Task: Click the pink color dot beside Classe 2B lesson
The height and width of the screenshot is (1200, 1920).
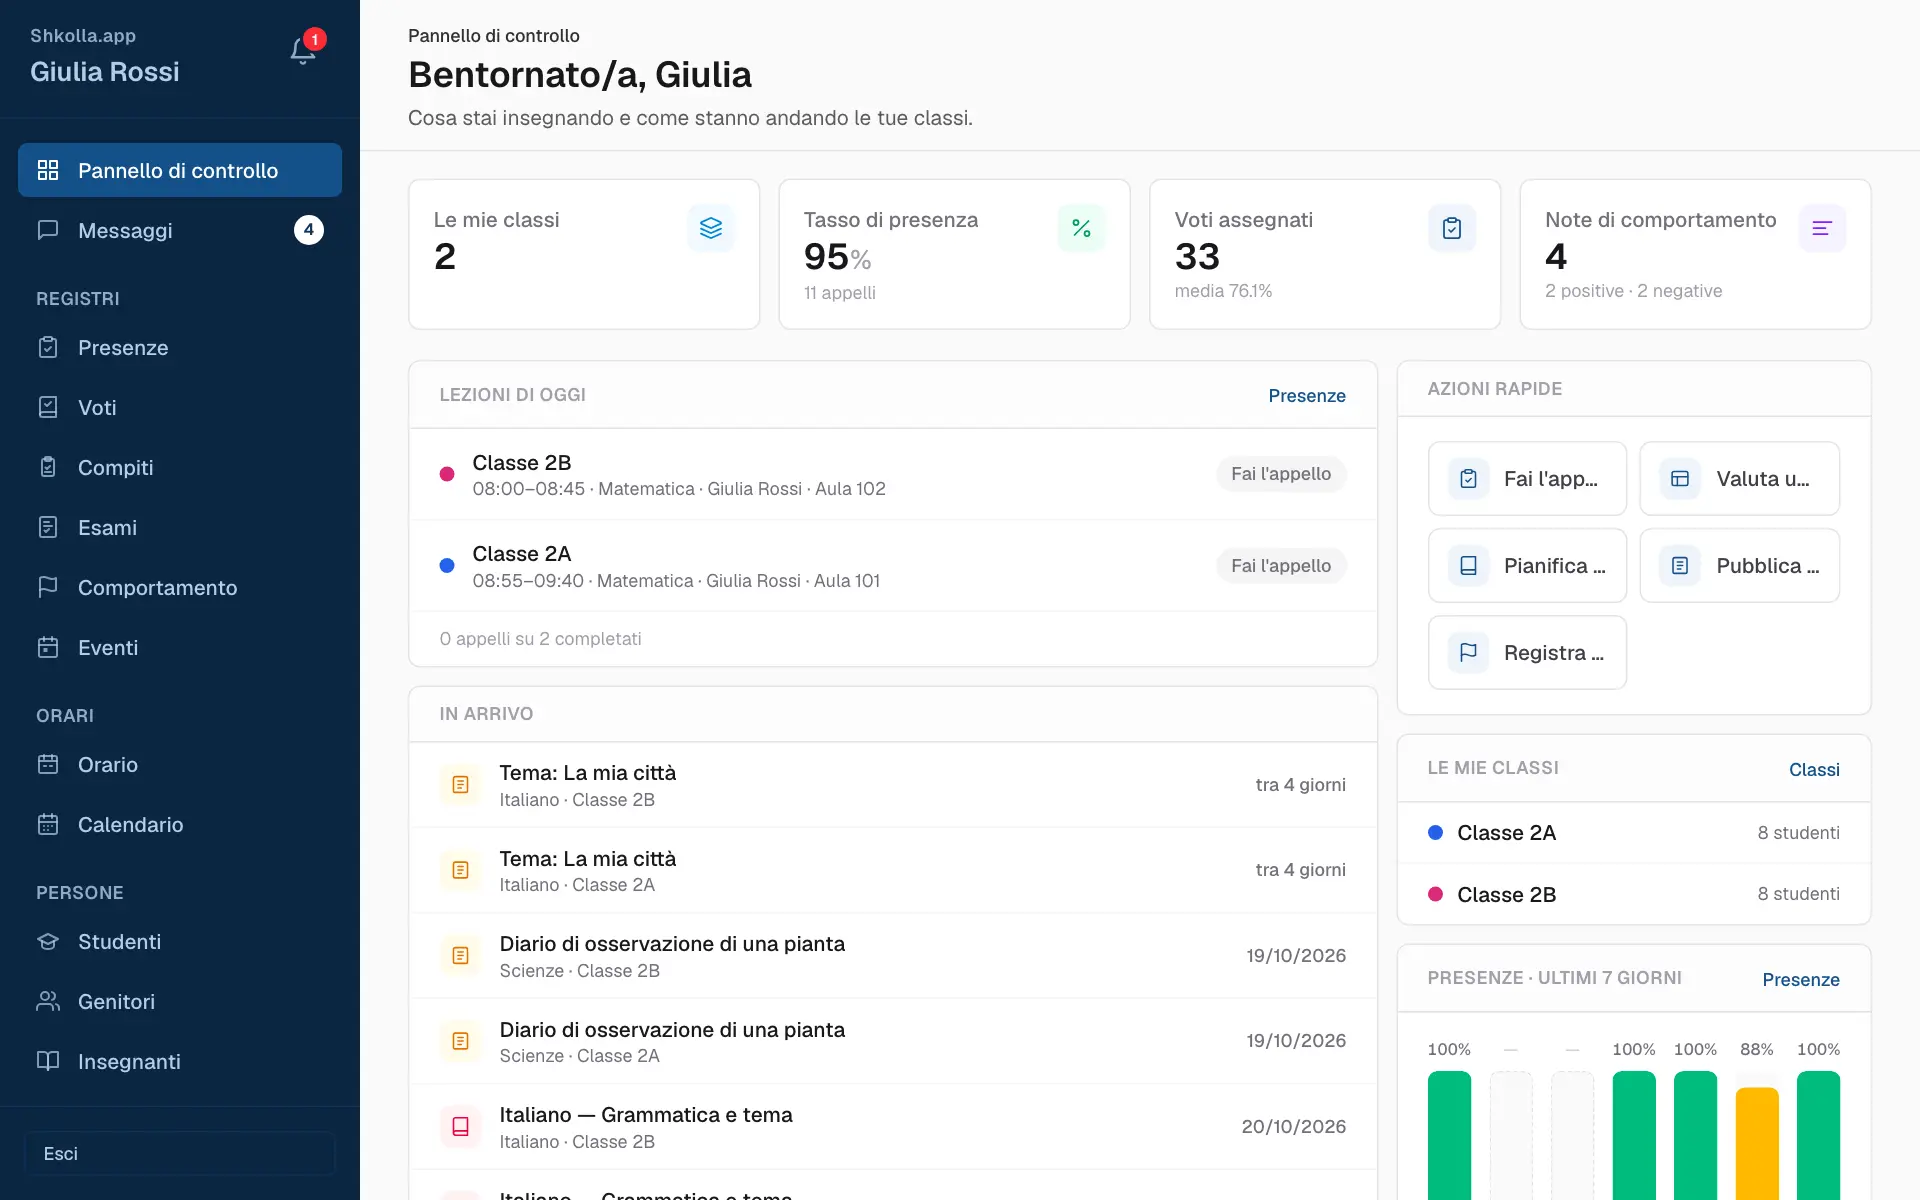Action: tap(447, 474)
